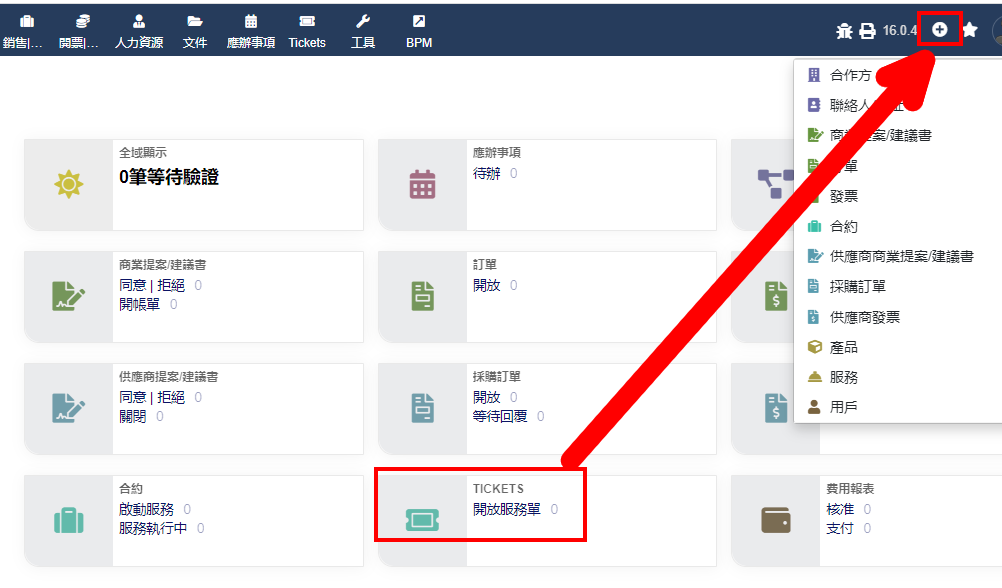Open the 文件 top menu
1002x588 pixels.
(x=195, y=31)
